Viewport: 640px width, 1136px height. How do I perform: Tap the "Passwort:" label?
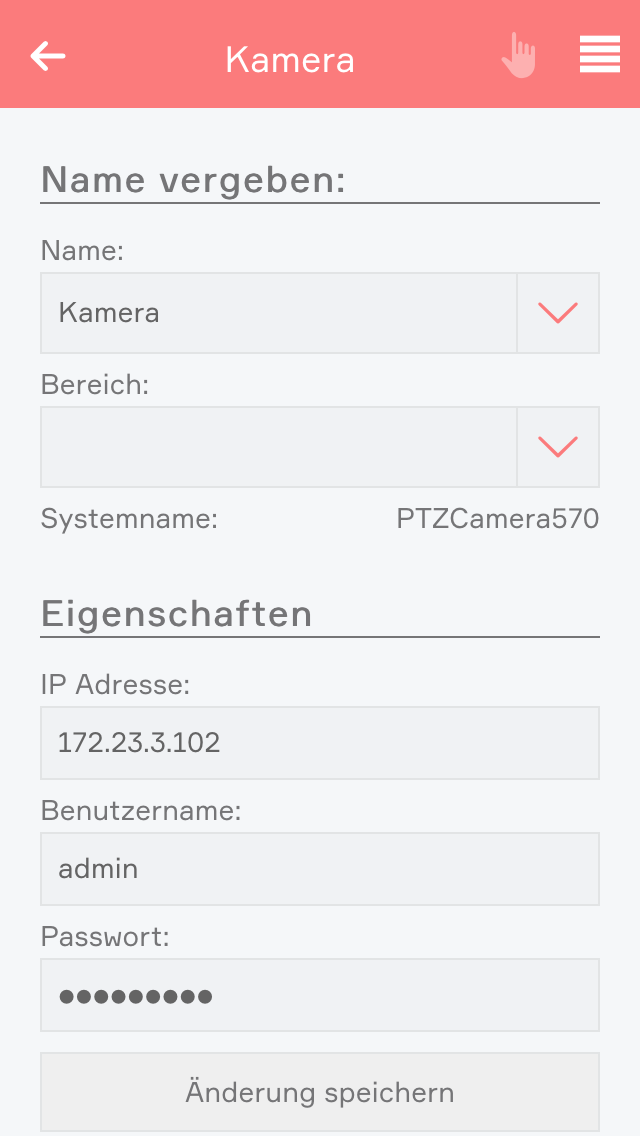(105, 937)
